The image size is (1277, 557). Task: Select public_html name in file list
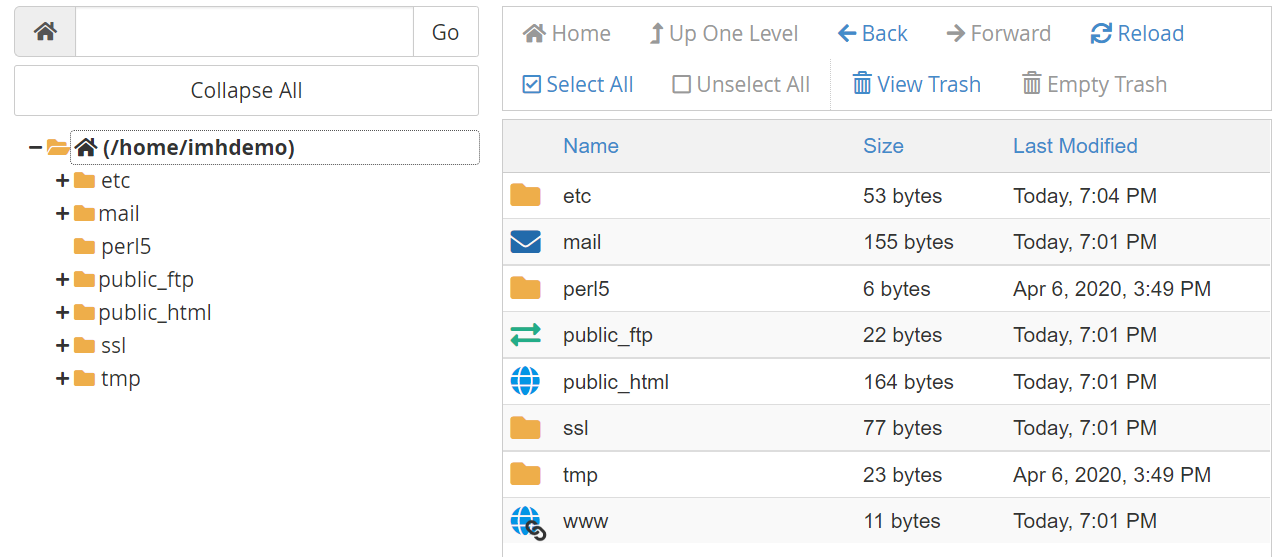click(x=616, y=382)
